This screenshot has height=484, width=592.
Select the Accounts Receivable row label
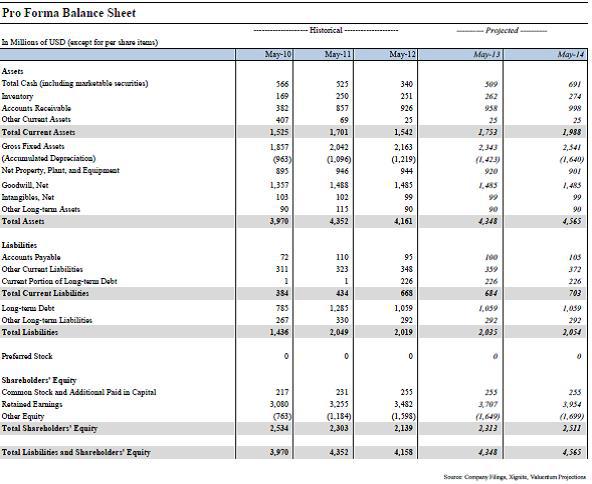click(36, 108)
